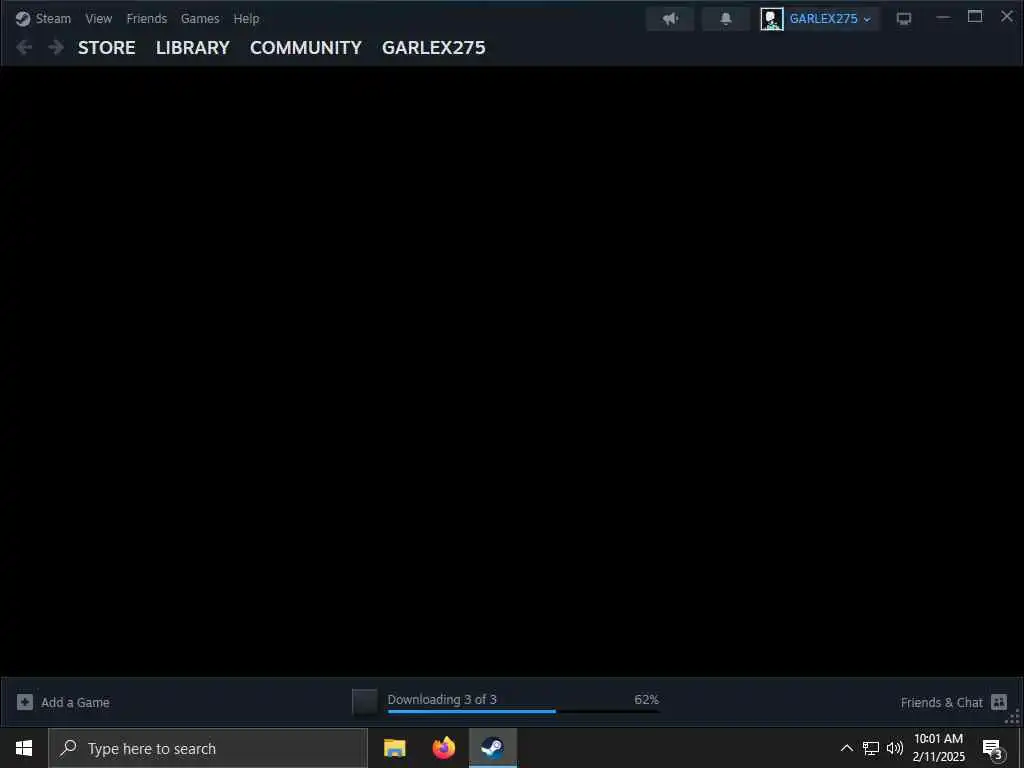The image size is (1024, 768).
Task: Open the Steam menu
Action: (53, 19)
